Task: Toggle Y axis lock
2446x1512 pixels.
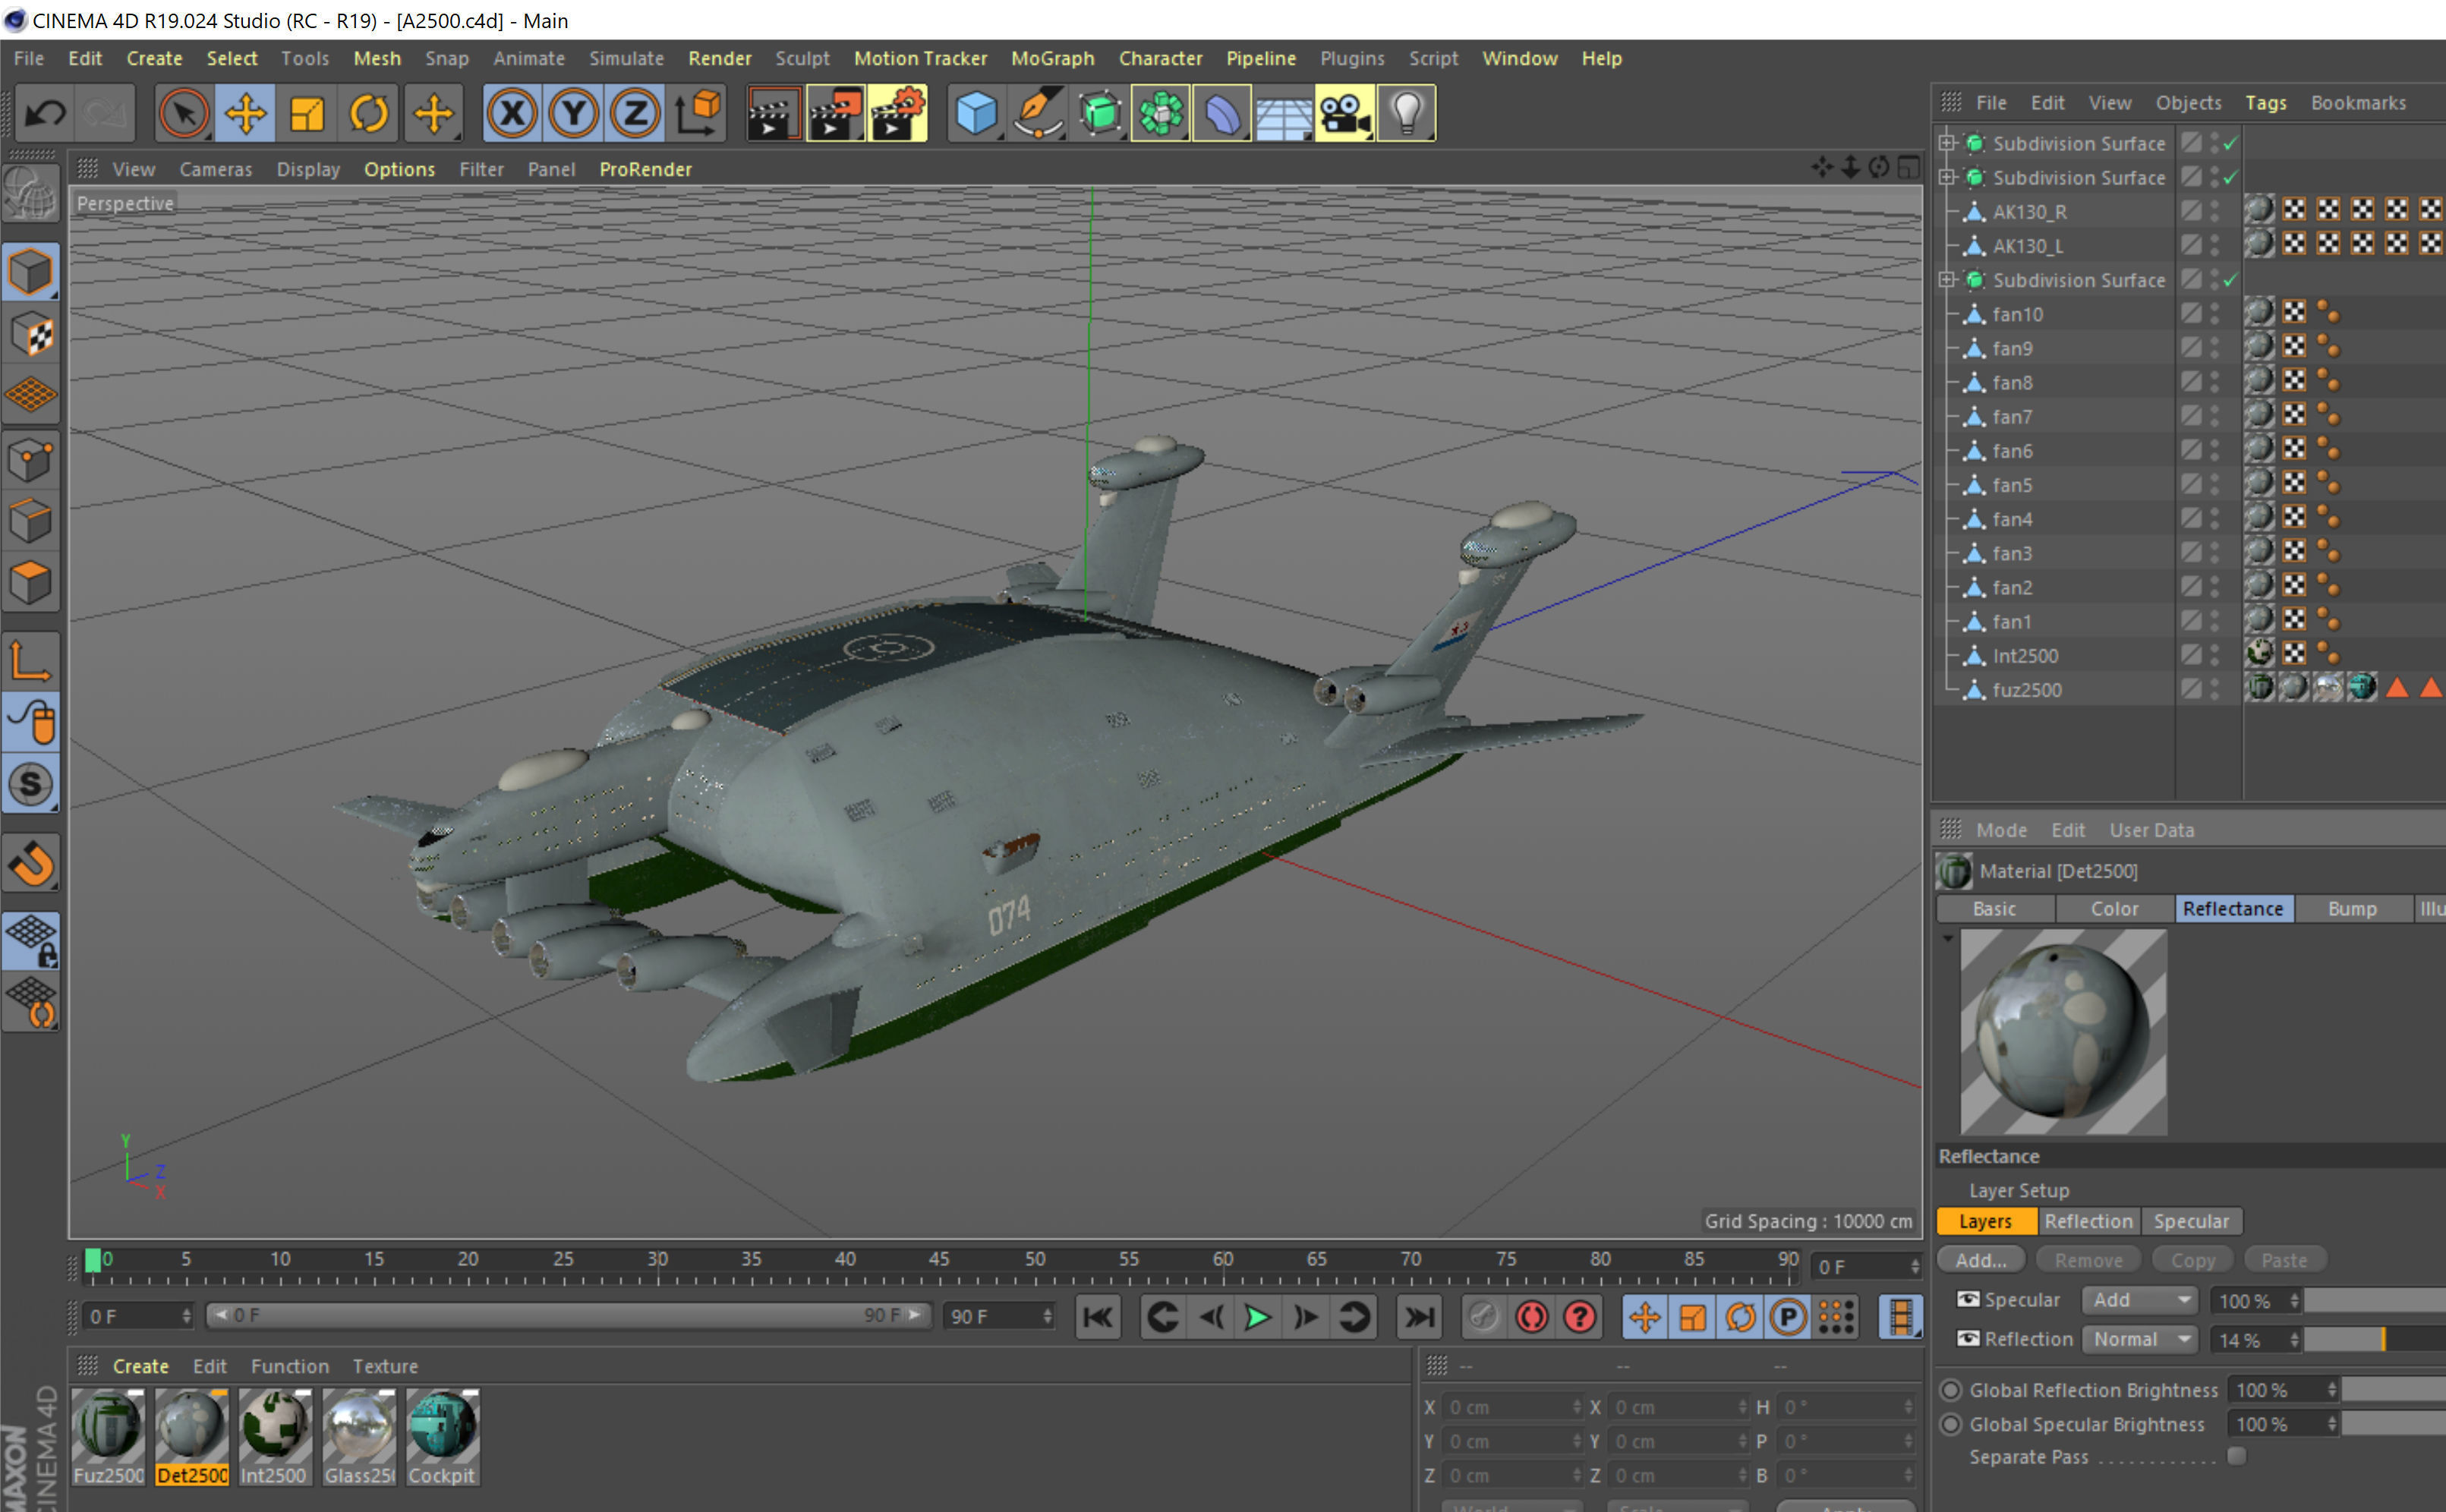Action: pyautogui.click(x=573, y=114)
